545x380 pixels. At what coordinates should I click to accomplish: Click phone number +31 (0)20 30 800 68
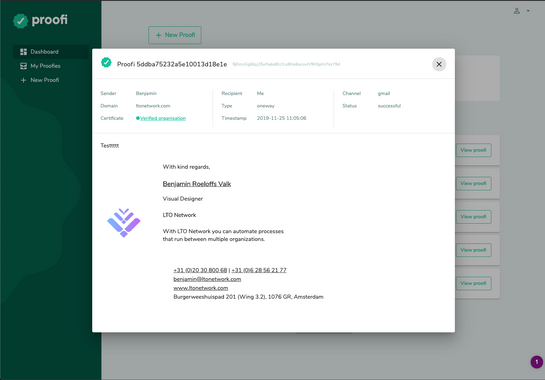point(200,270)
